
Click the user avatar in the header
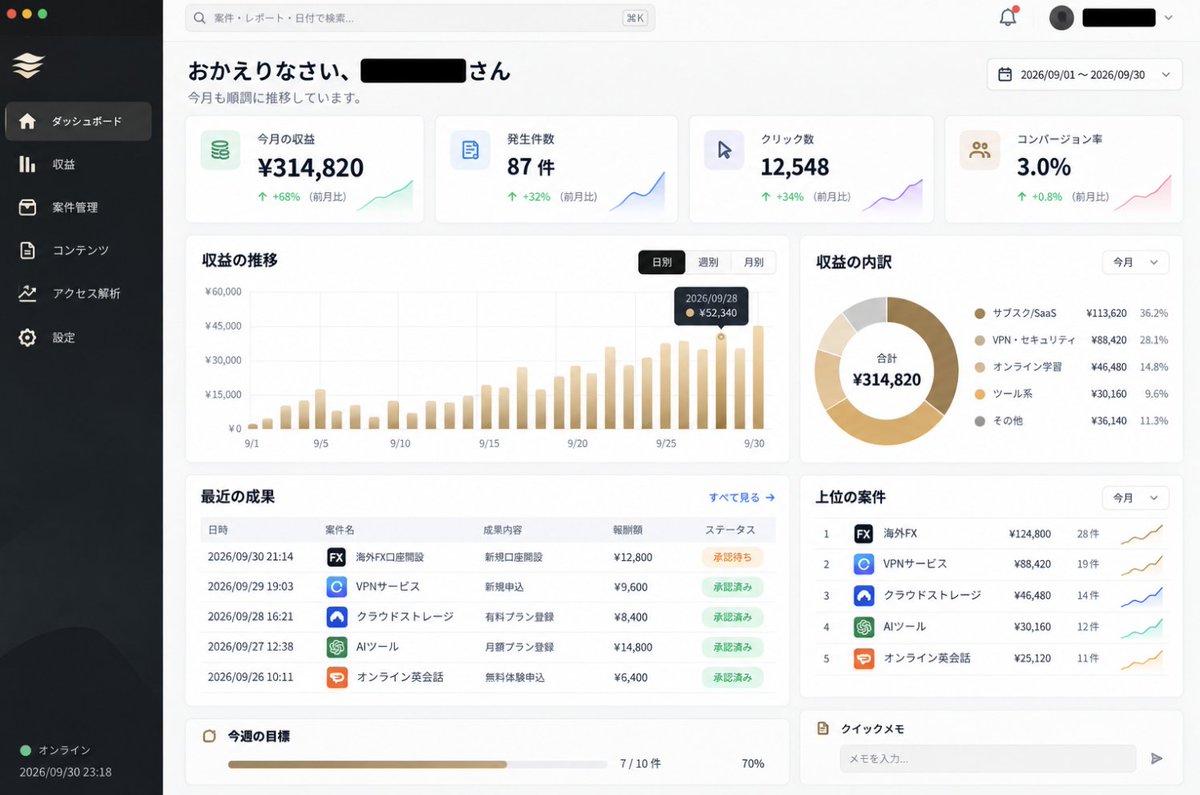(x=1062, y=18)
